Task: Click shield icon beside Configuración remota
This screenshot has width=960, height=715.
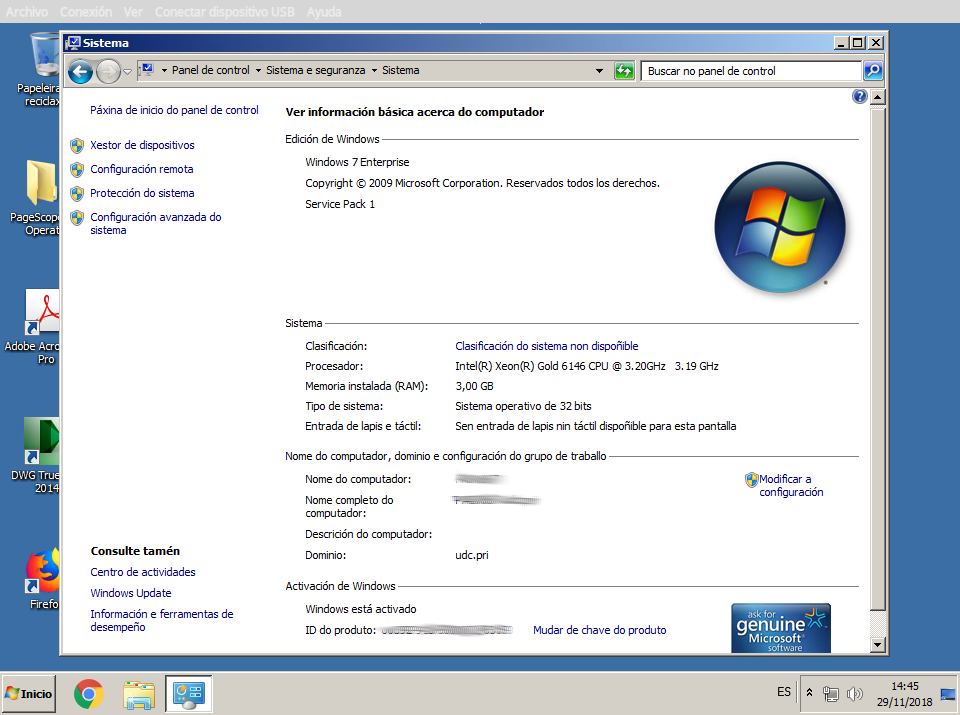Action: 77,170
